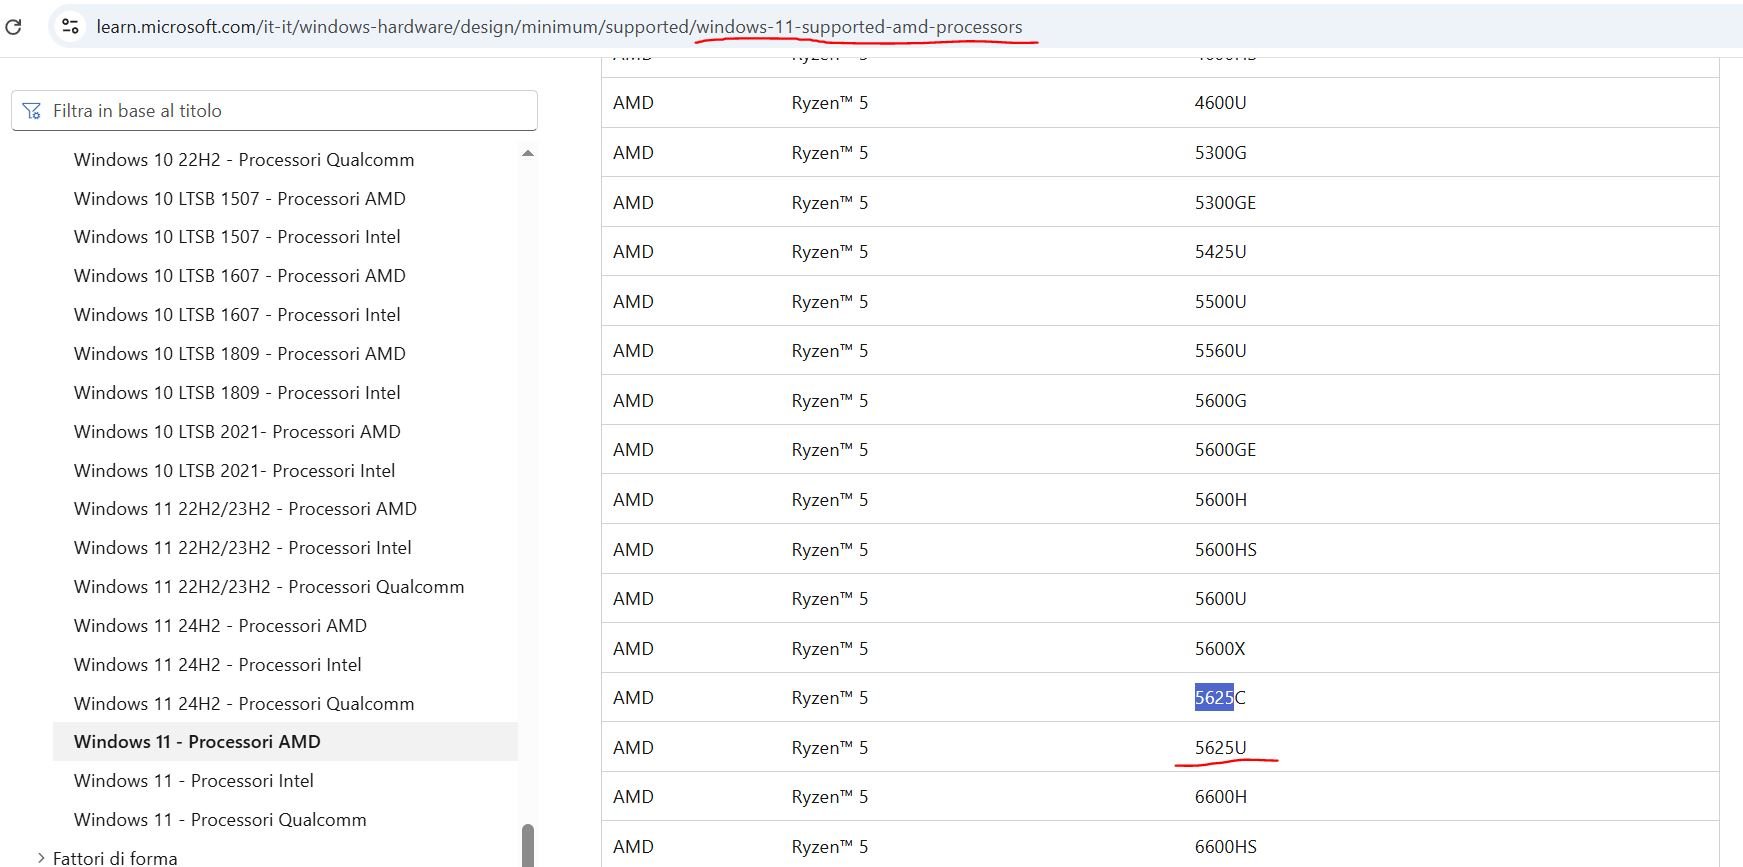Click the '5500U' model cell
Image resolution: width=1743 pixels, height=867 pixels.
pyautogui.click(x=1220, y=302)
